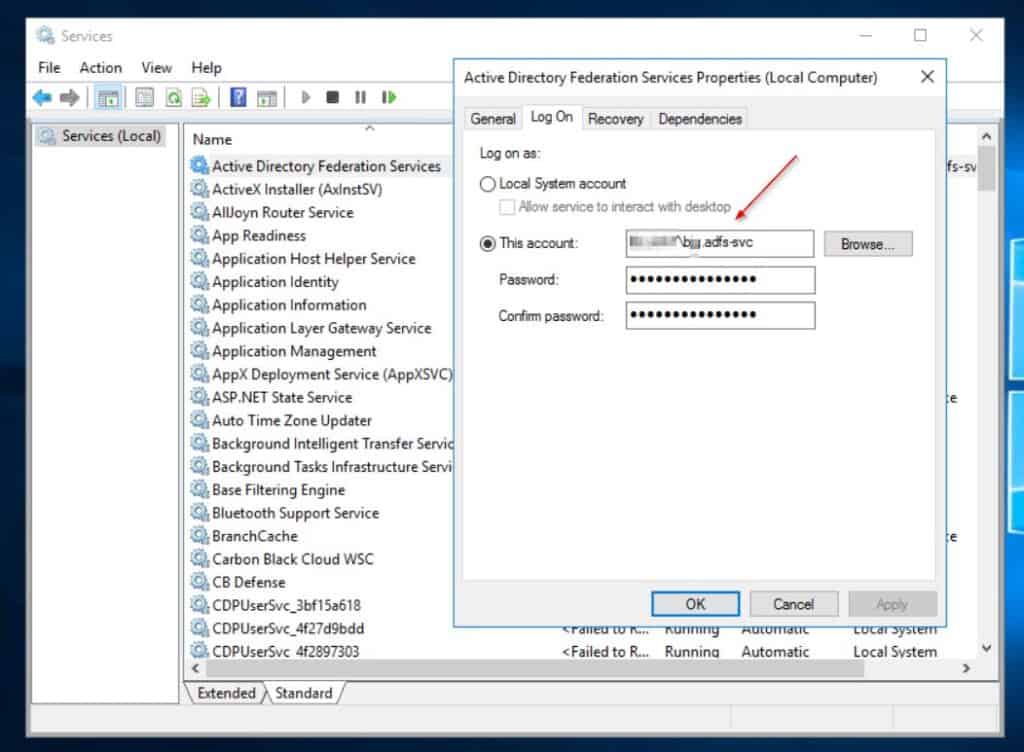Open the File menu
The width and height of the screenshot is (1024, 752).
(49, 68)
